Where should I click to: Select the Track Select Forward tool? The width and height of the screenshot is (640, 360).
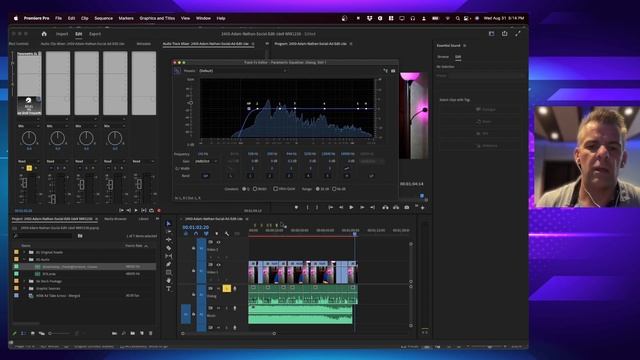pos(168,232)
